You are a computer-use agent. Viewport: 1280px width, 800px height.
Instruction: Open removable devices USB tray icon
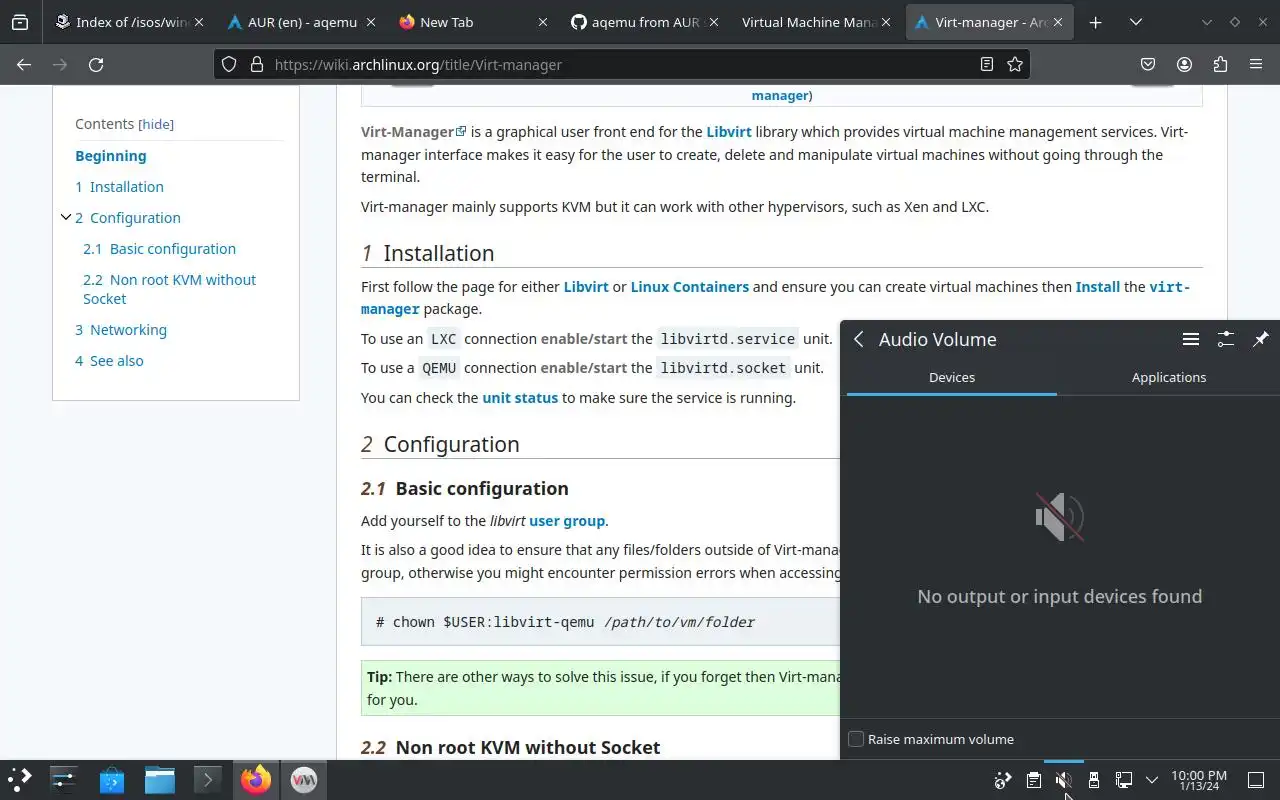click(x=1094, y=780)
